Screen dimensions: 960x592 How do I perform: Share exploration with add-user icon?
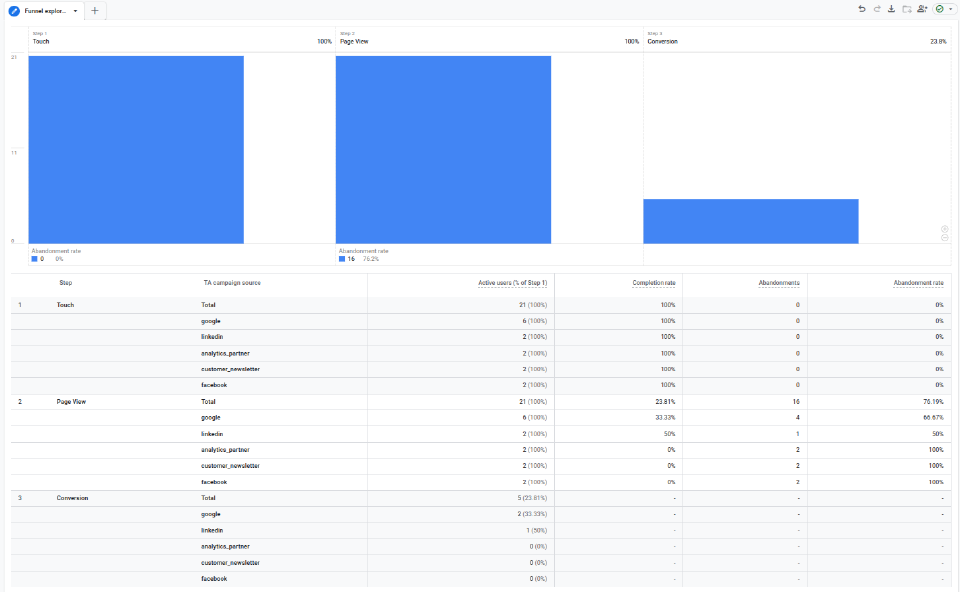[922, 9]
